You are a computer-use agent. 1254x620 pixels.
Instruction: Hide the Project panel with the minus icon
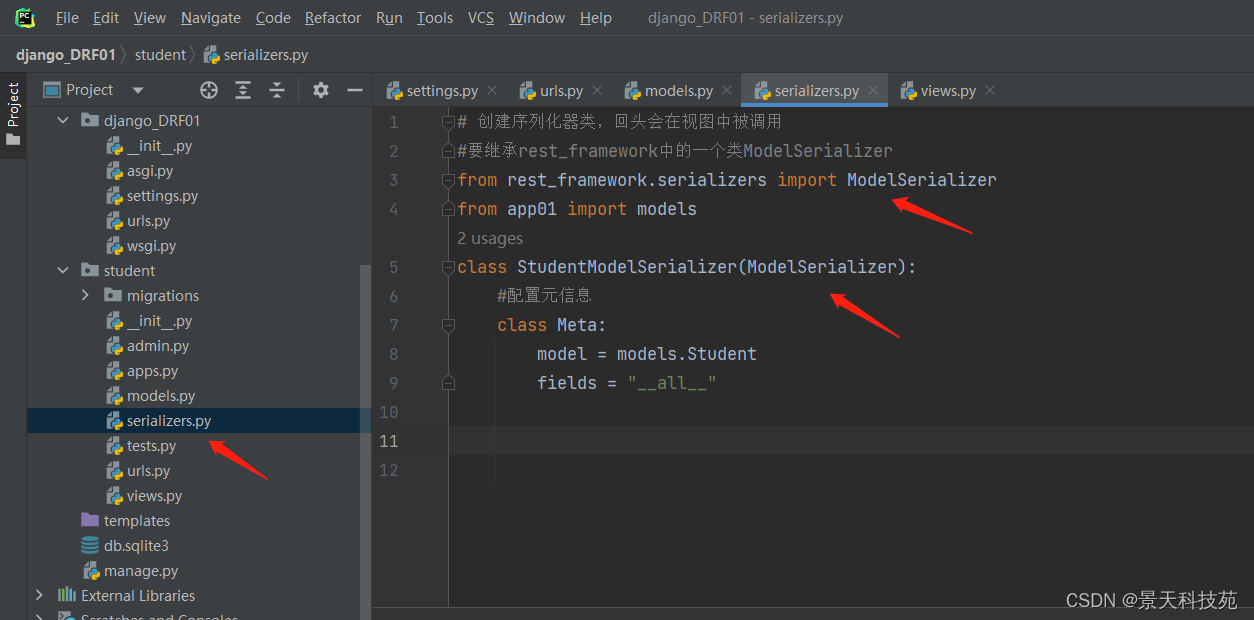point(356,89)
